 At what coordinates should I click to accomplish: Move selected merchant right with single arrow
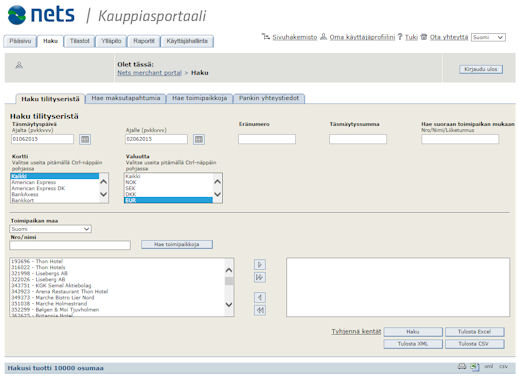260,265
